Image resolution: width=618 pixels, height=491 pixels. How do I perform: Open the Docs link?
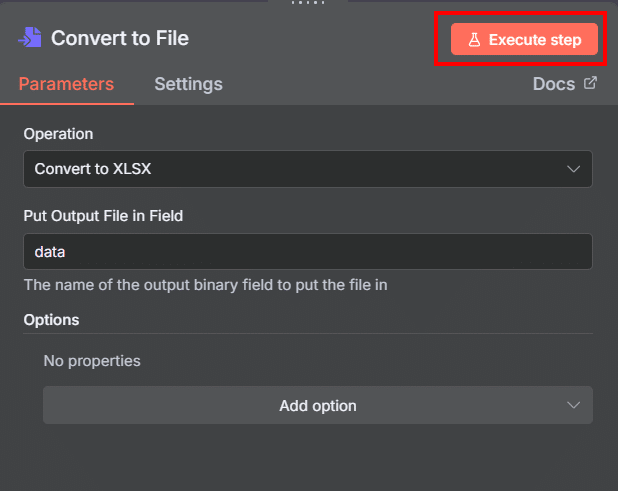[564, 84]
